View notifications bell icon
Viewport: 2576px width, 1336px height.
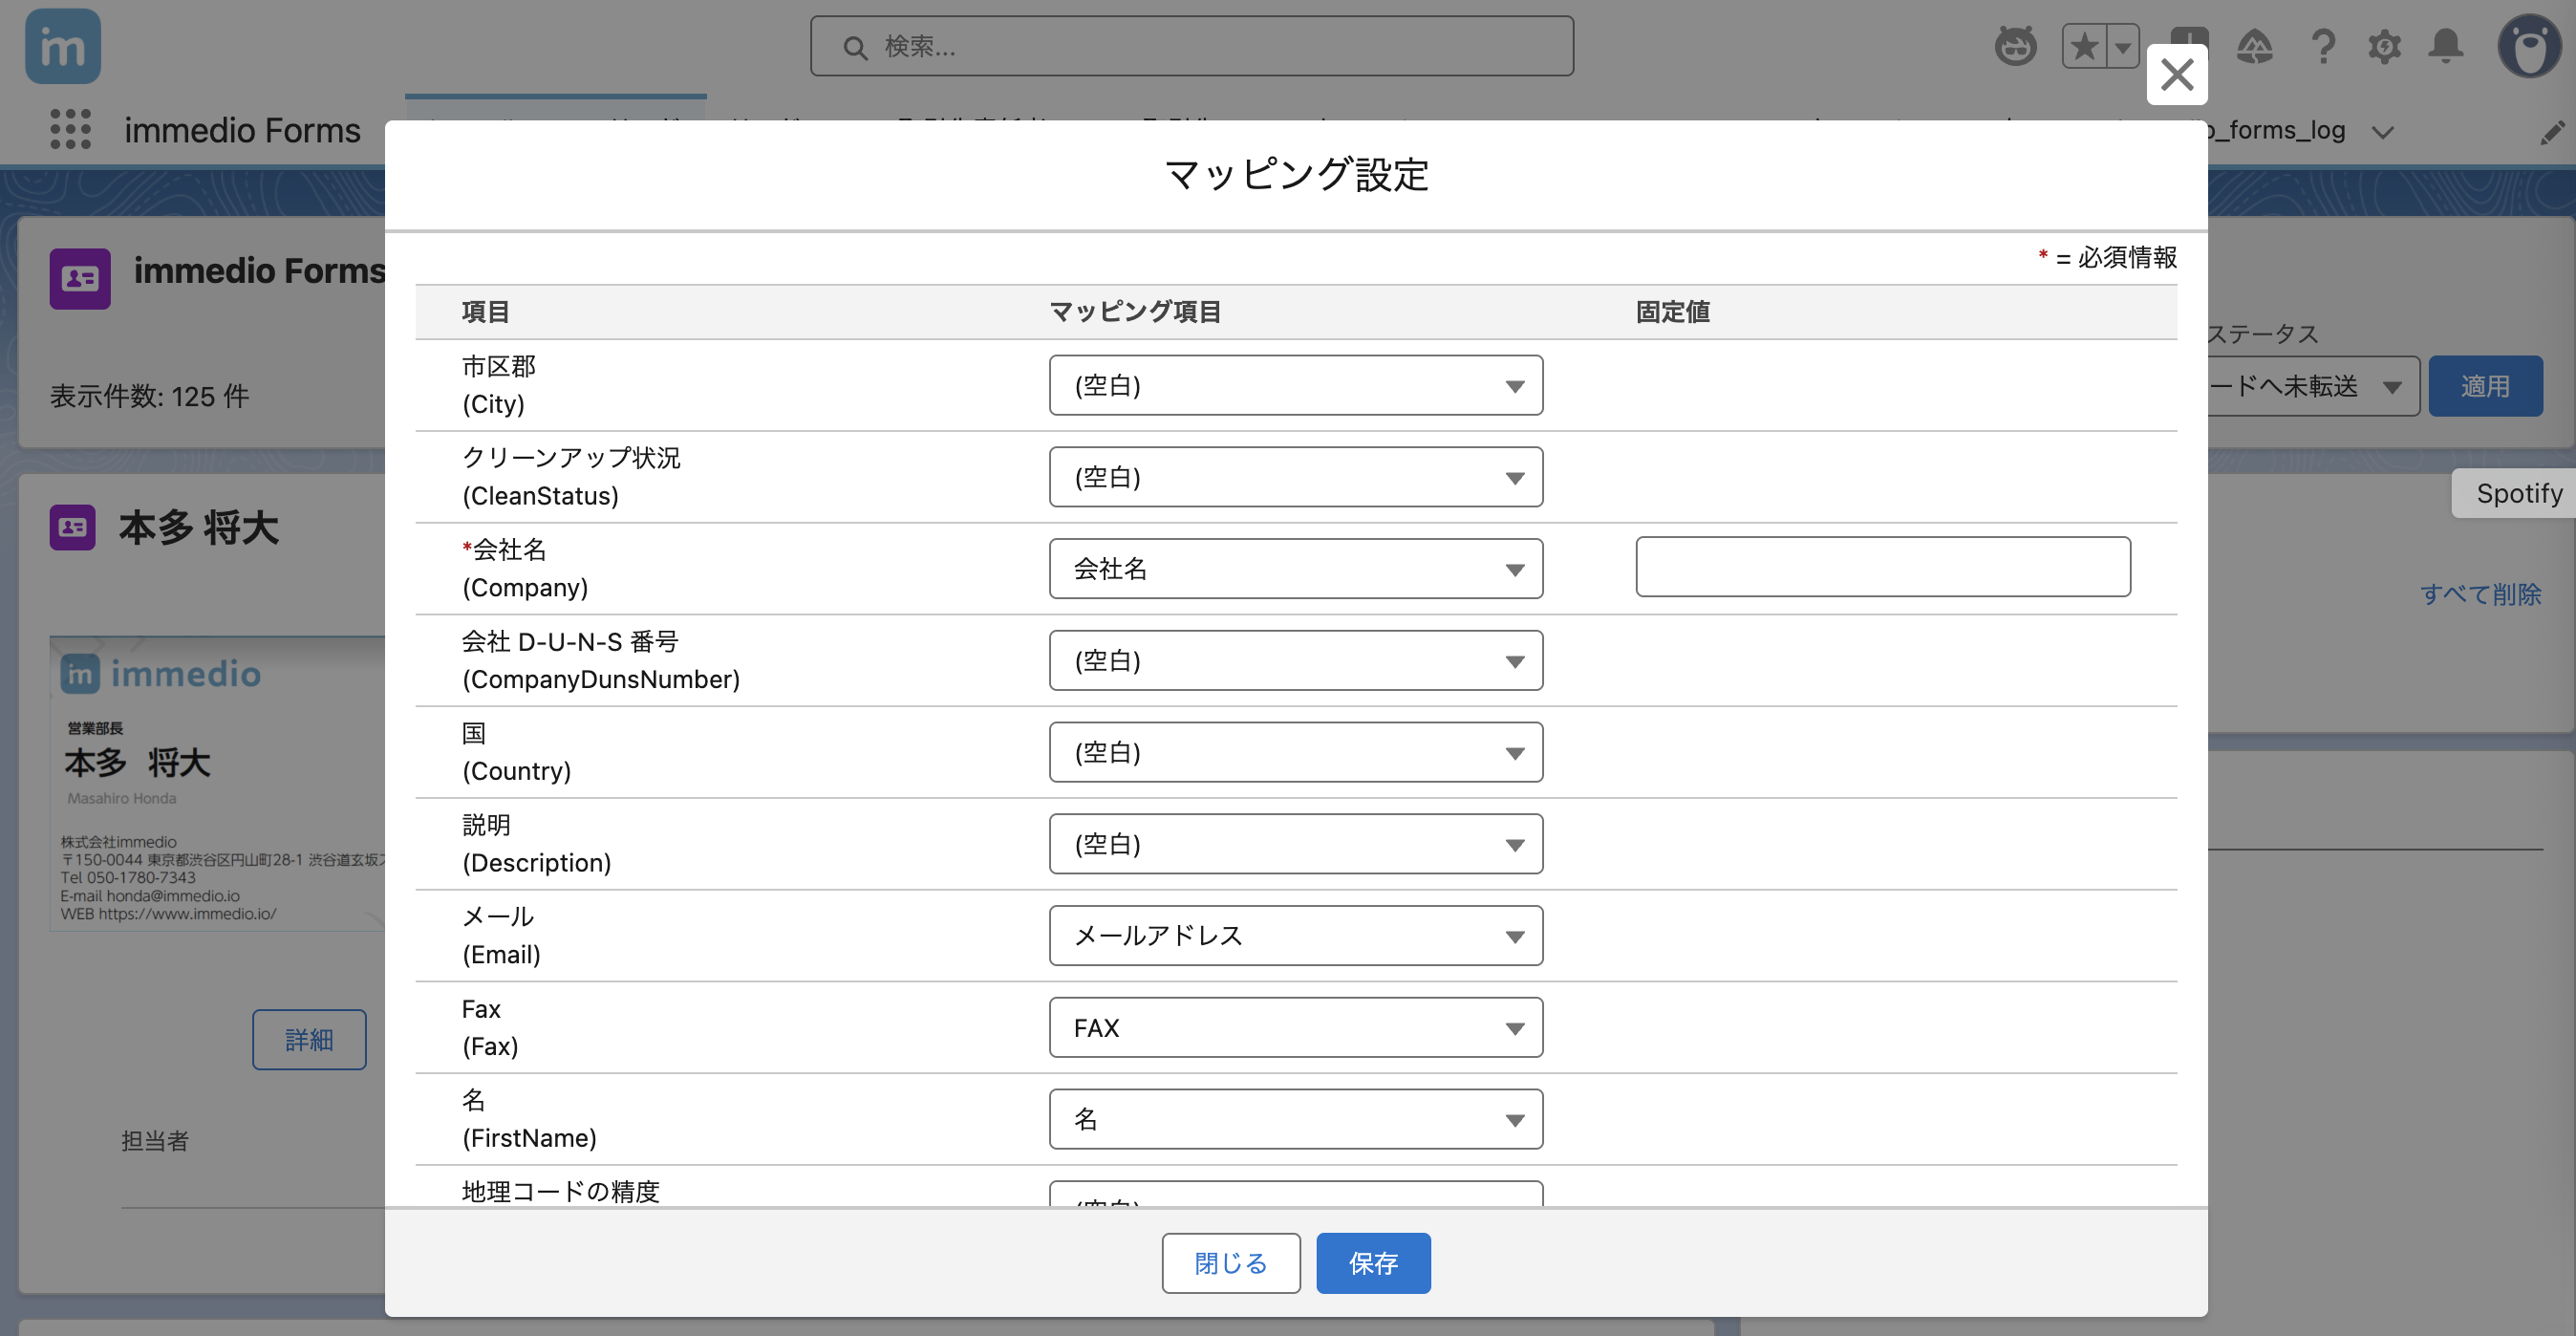pyautogui.click(x=2446, y=47)
